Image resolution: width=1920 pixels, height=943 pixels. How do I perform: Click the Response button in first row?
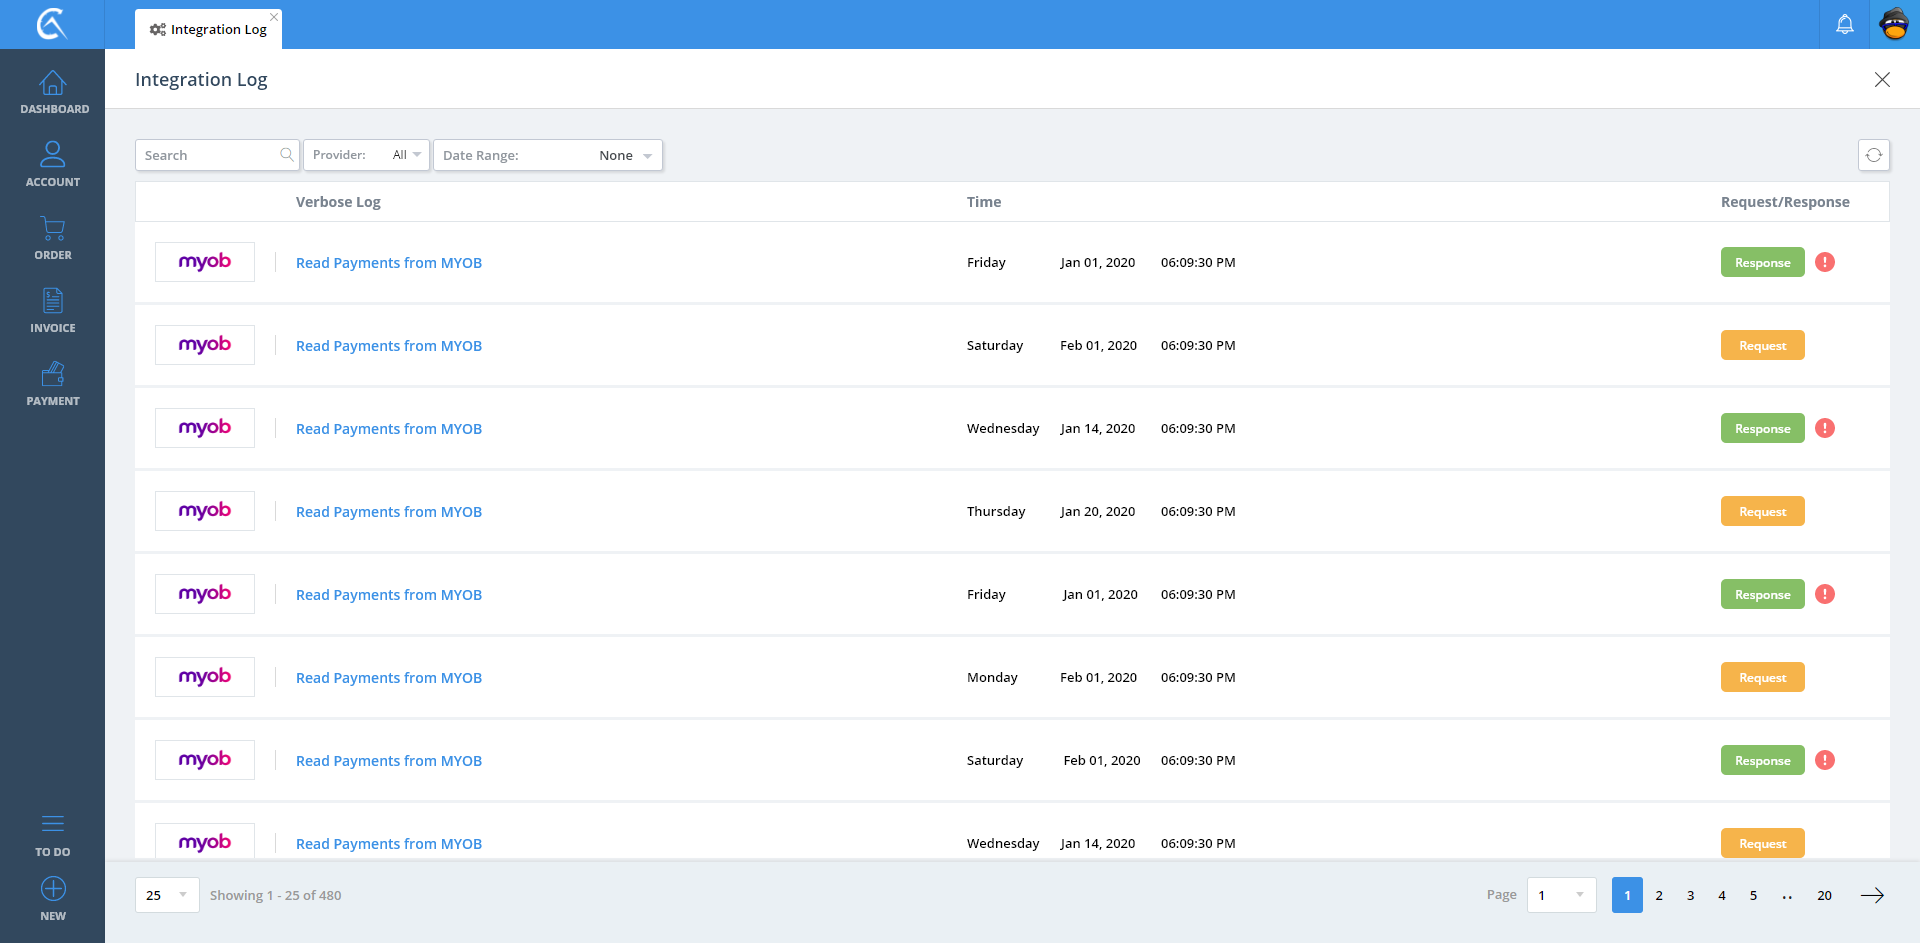pyautogui.click(x=1762, y=262)
